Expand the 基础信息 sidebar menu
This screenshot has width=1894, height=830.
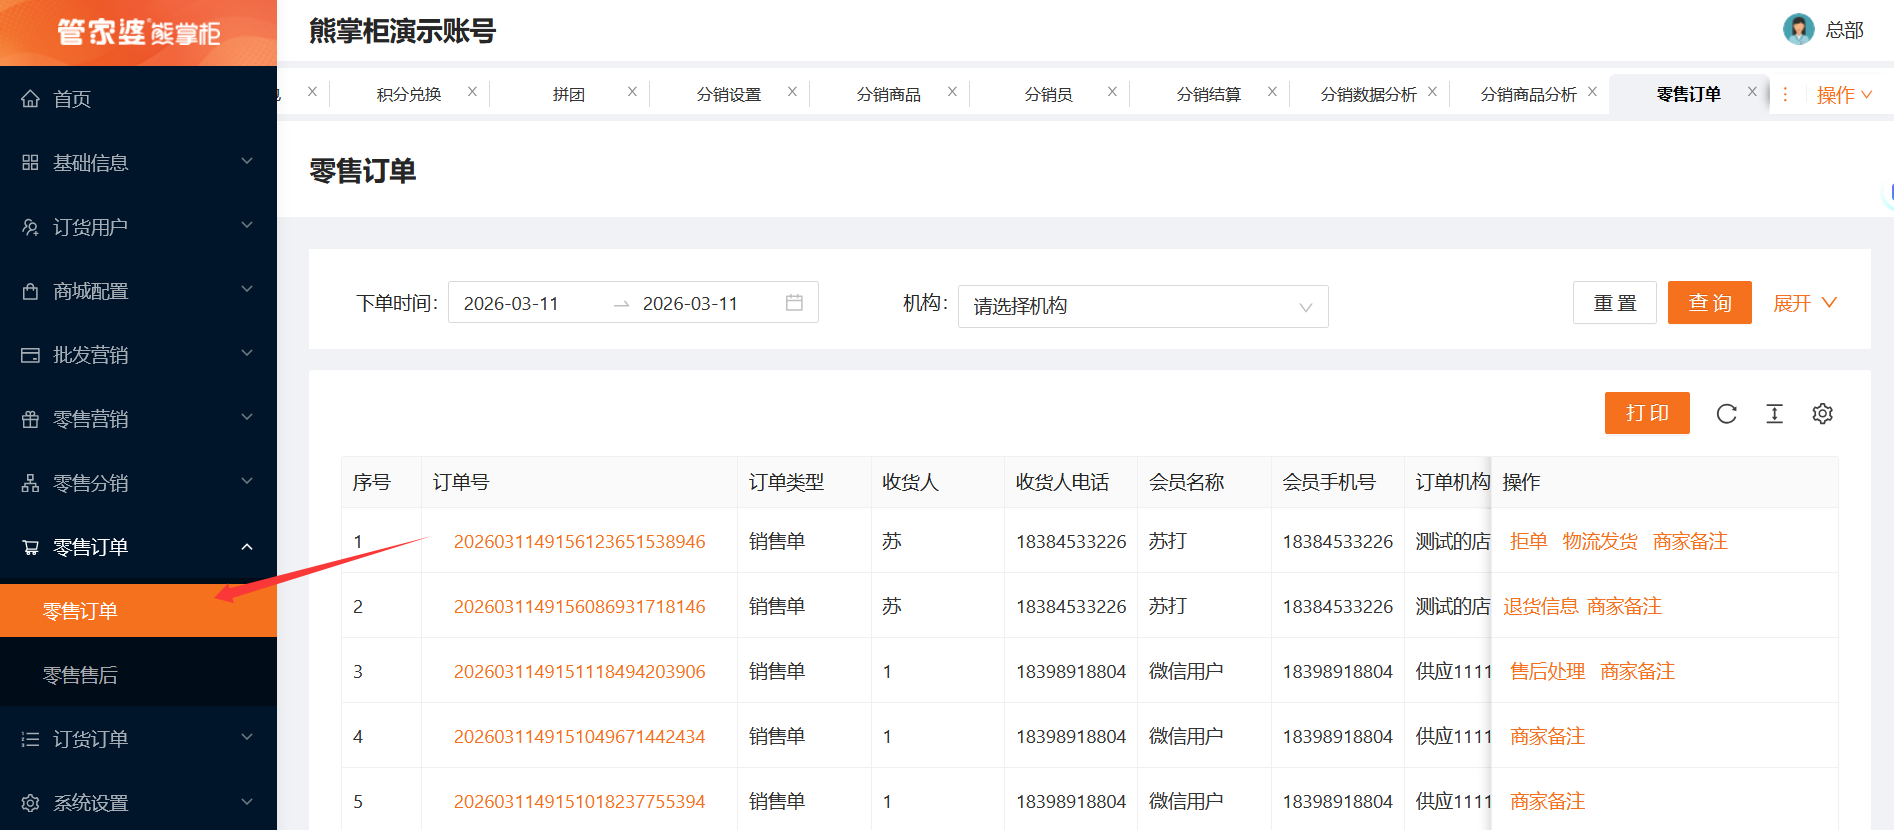138,163
